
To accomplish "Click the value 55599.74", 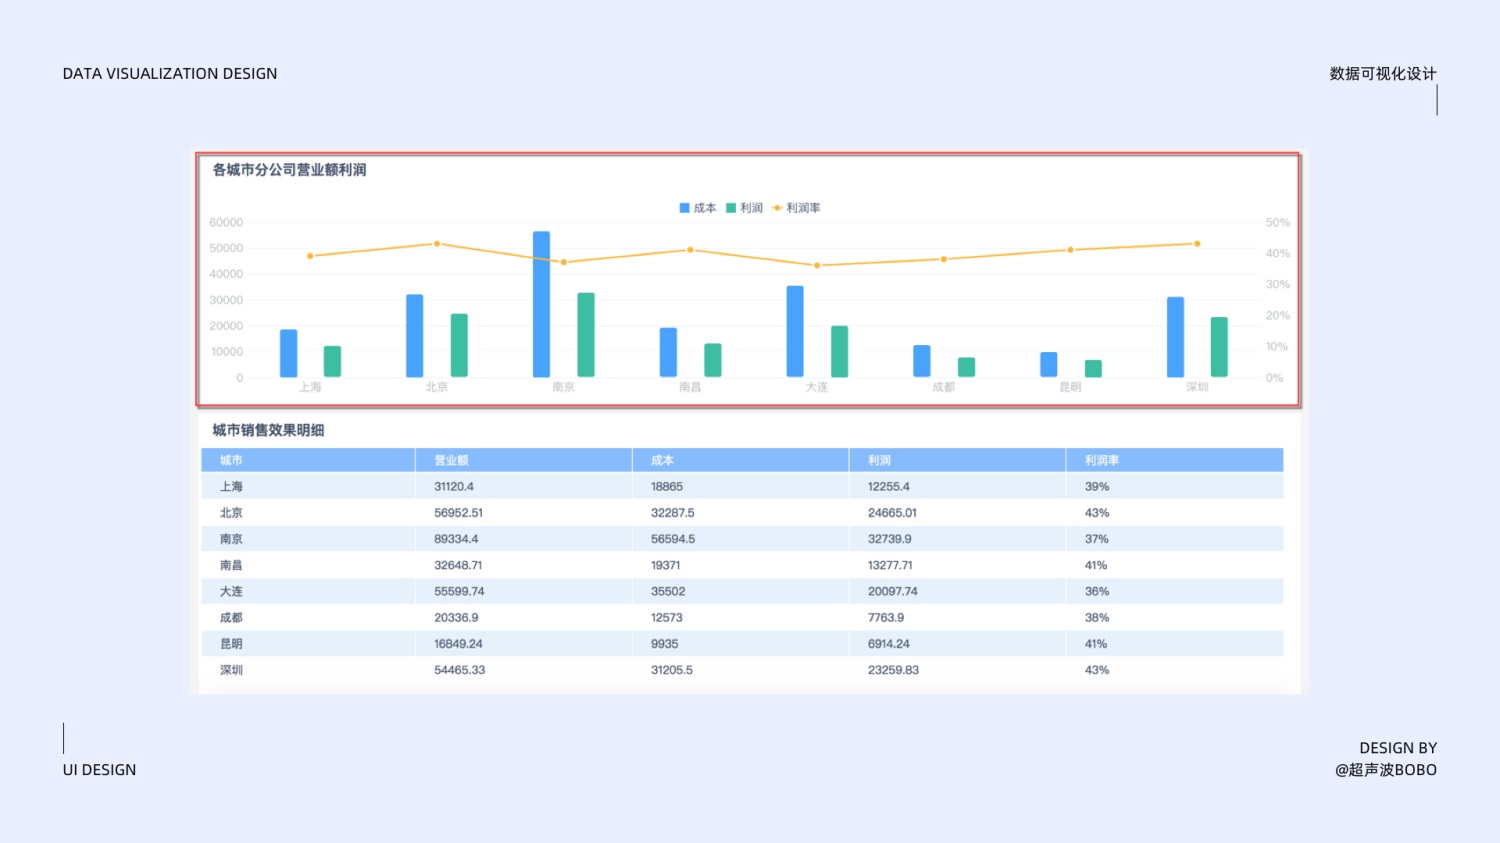I will [x=459, y=591].
